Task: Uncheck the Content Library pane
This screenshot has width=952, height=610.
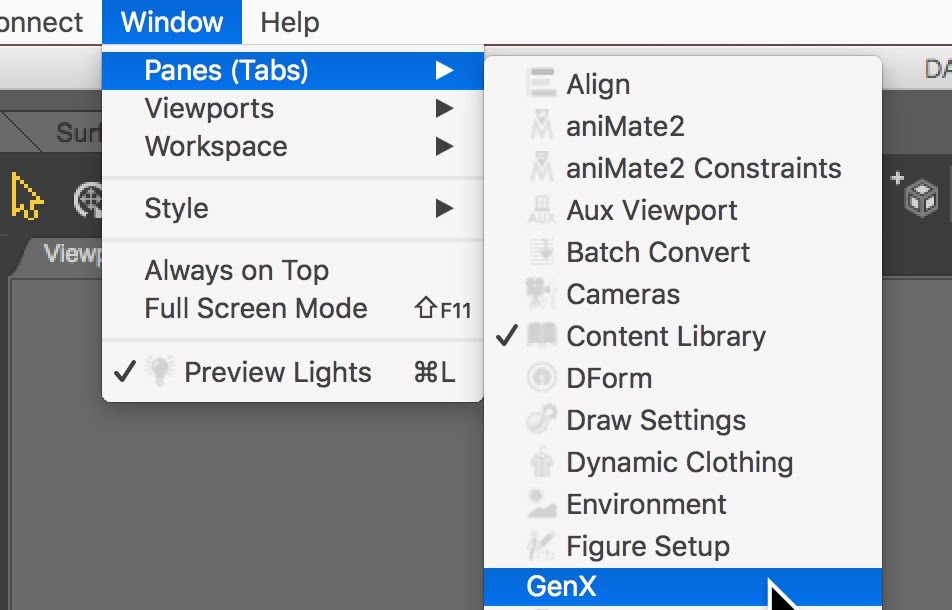Action: pyautogui.click(x=665, y=336)
